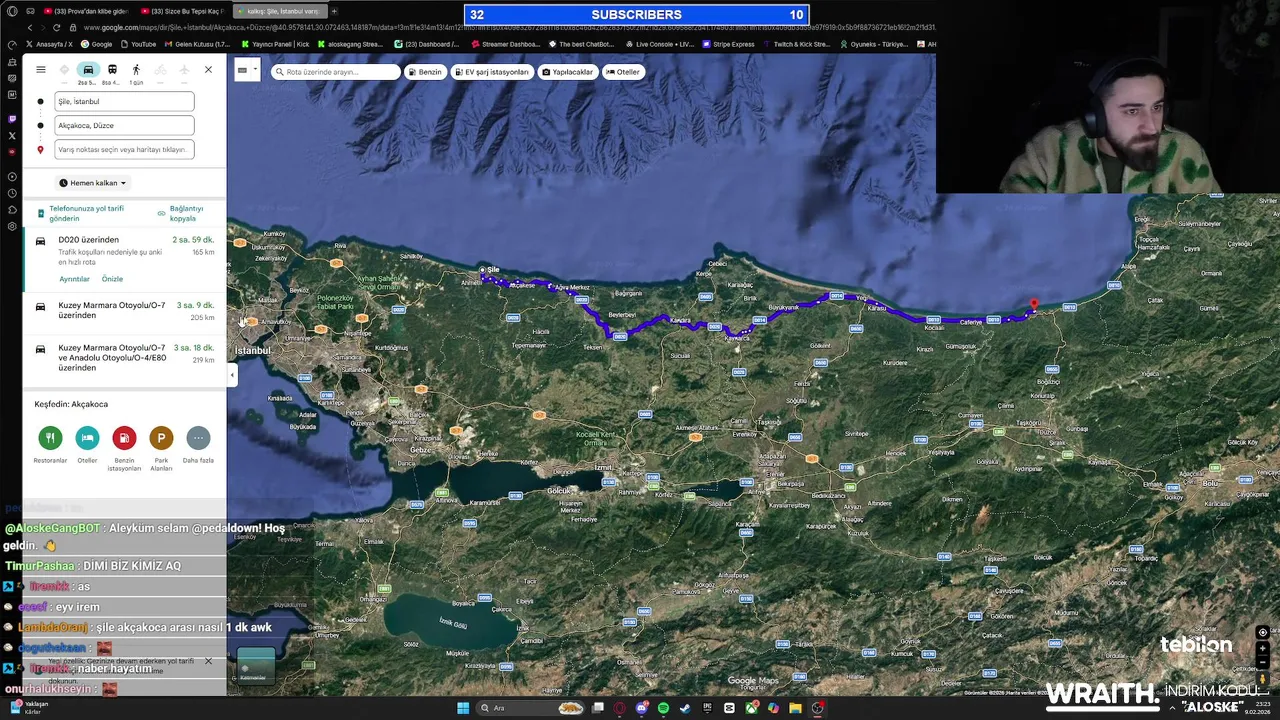Close the directions panel

208,70
